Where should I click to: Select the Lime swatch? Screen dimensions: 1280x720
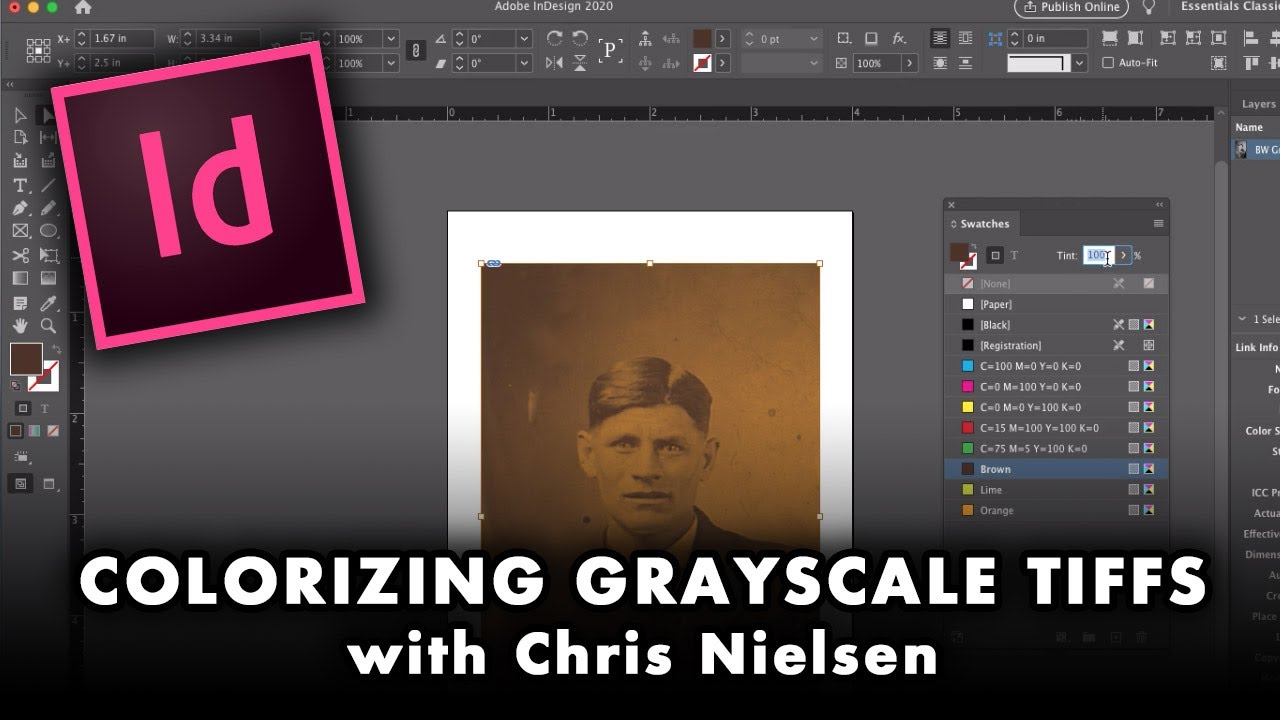click(x=1056, y=490)
